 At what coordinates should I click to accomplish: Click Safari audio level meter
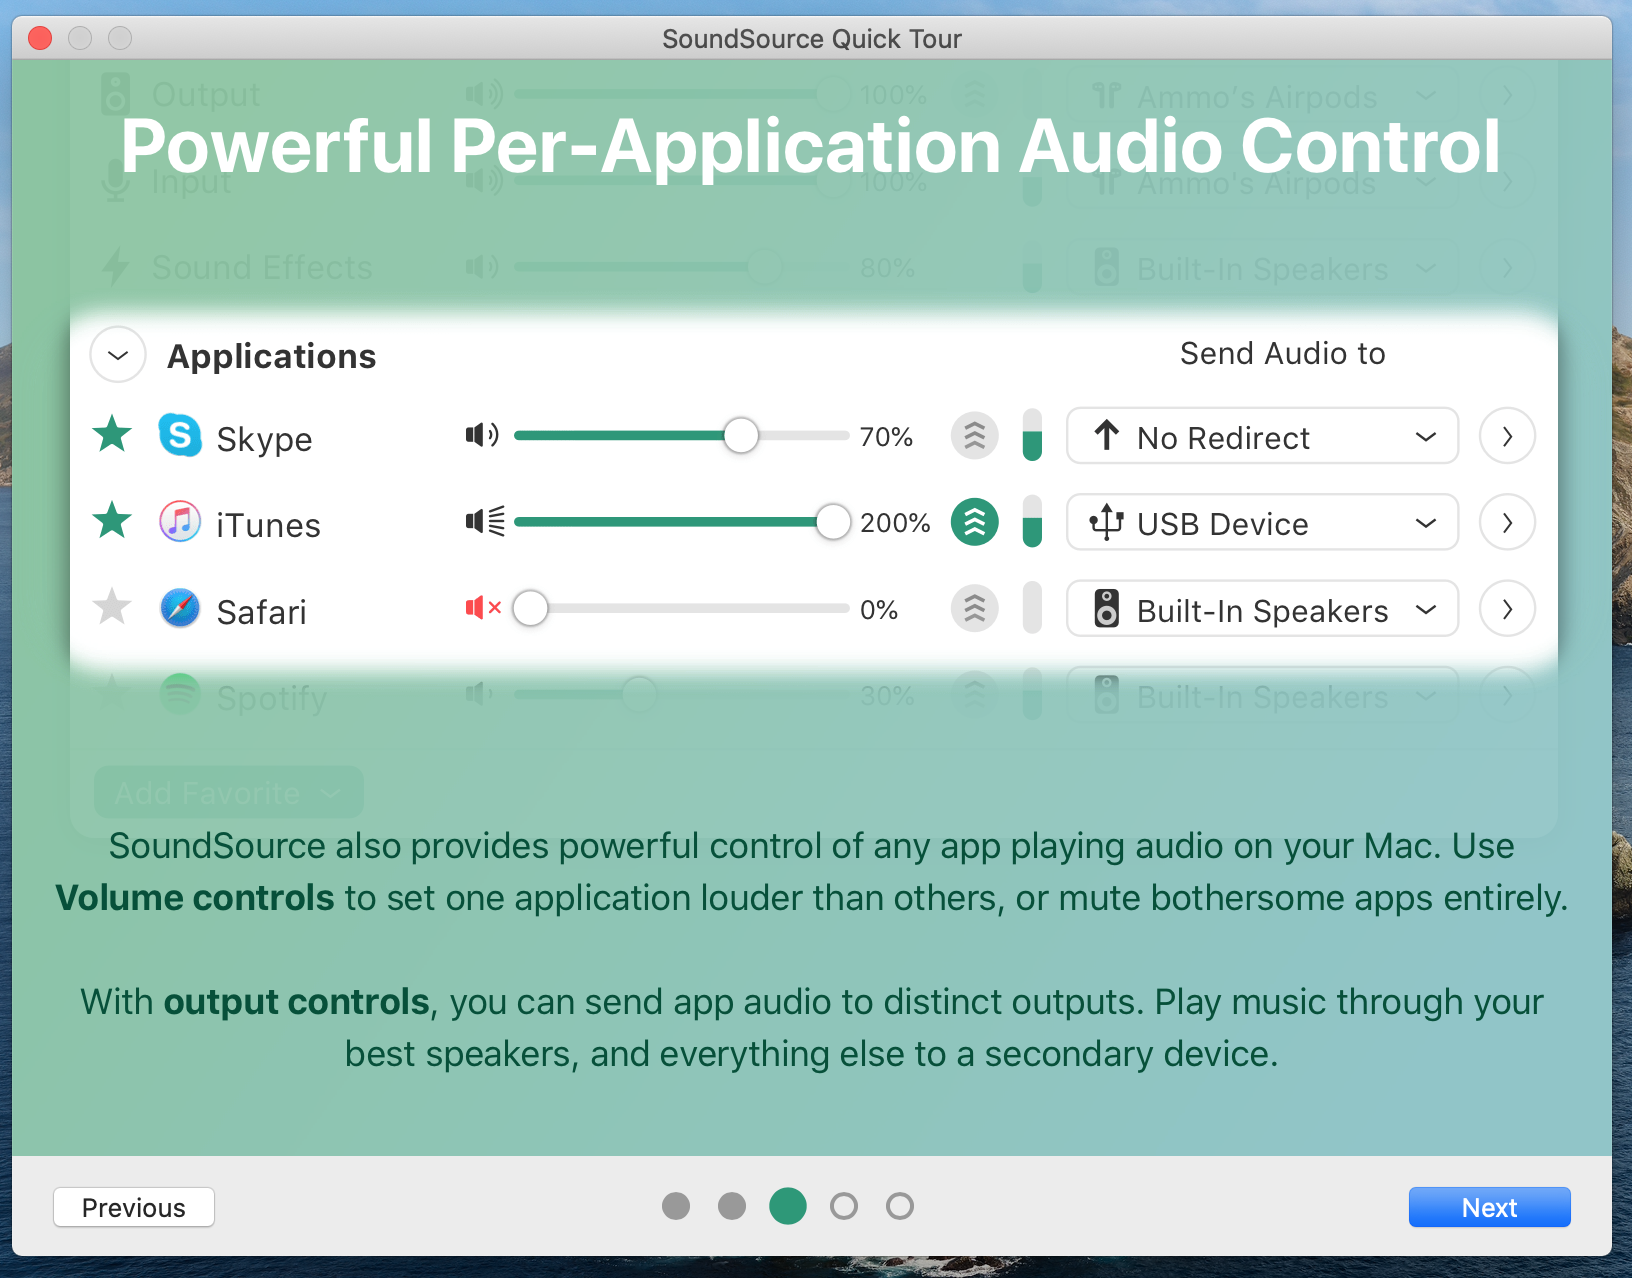pos(1032,607)
